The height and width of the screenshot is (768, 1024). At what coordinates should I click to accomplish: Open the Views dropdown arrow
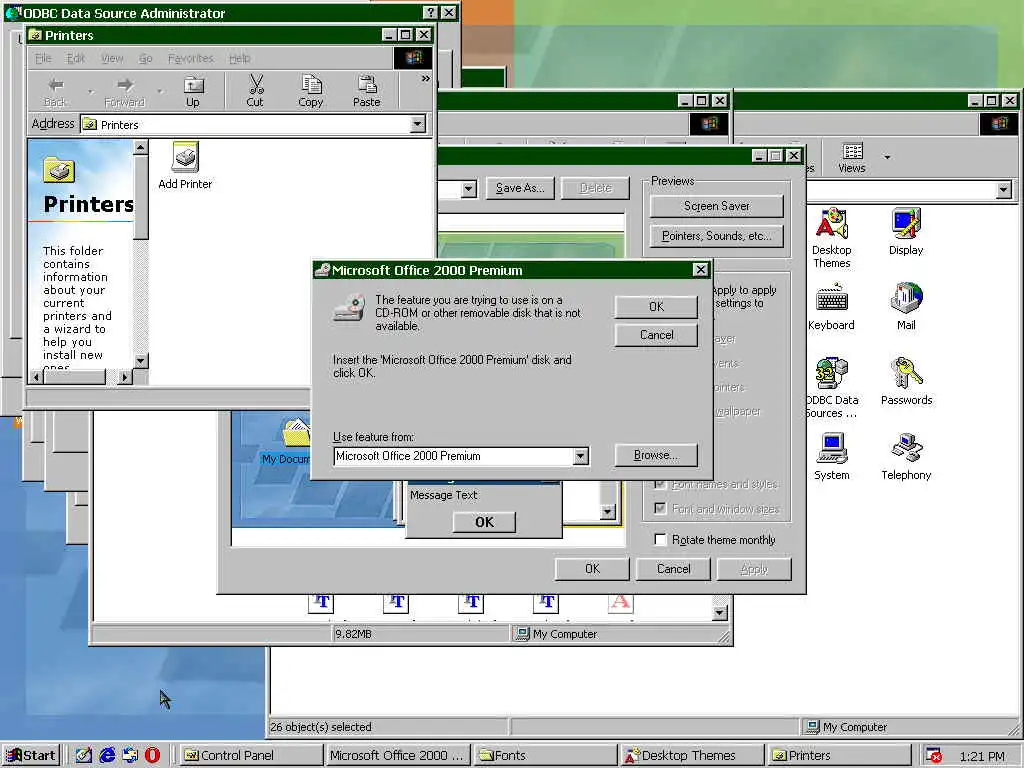click(887, 157)
